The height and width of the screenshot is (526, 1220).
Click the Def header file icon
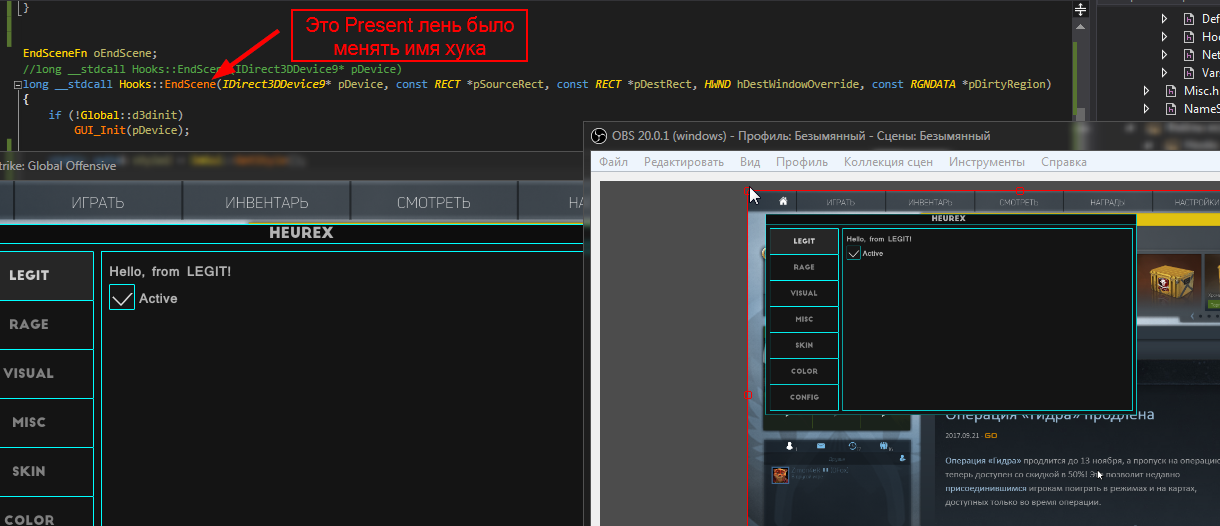tap(1189, 19)
